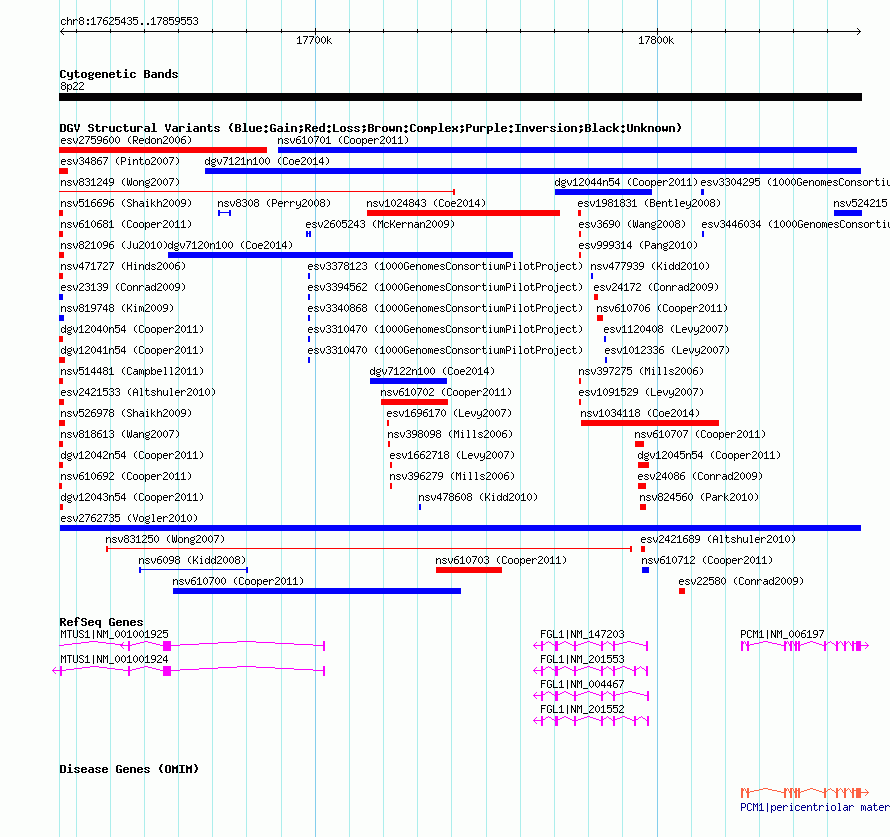This screenshot has height=837, width=890.
Task: Click the esv1981831 (Bentley2008) label
Action: 649,203
